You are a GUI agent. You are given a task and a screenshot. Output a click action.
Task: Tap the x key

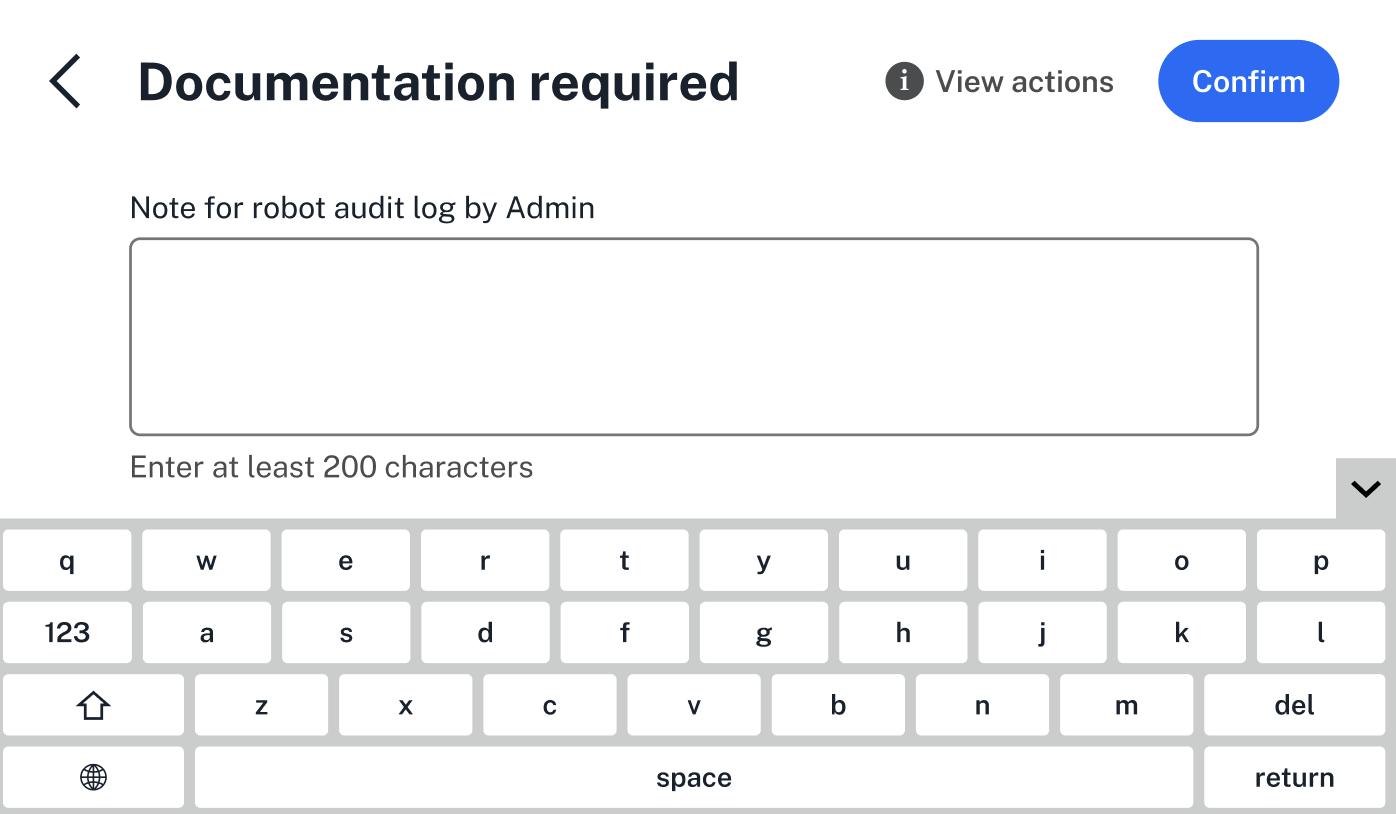(x=405, y=705)
